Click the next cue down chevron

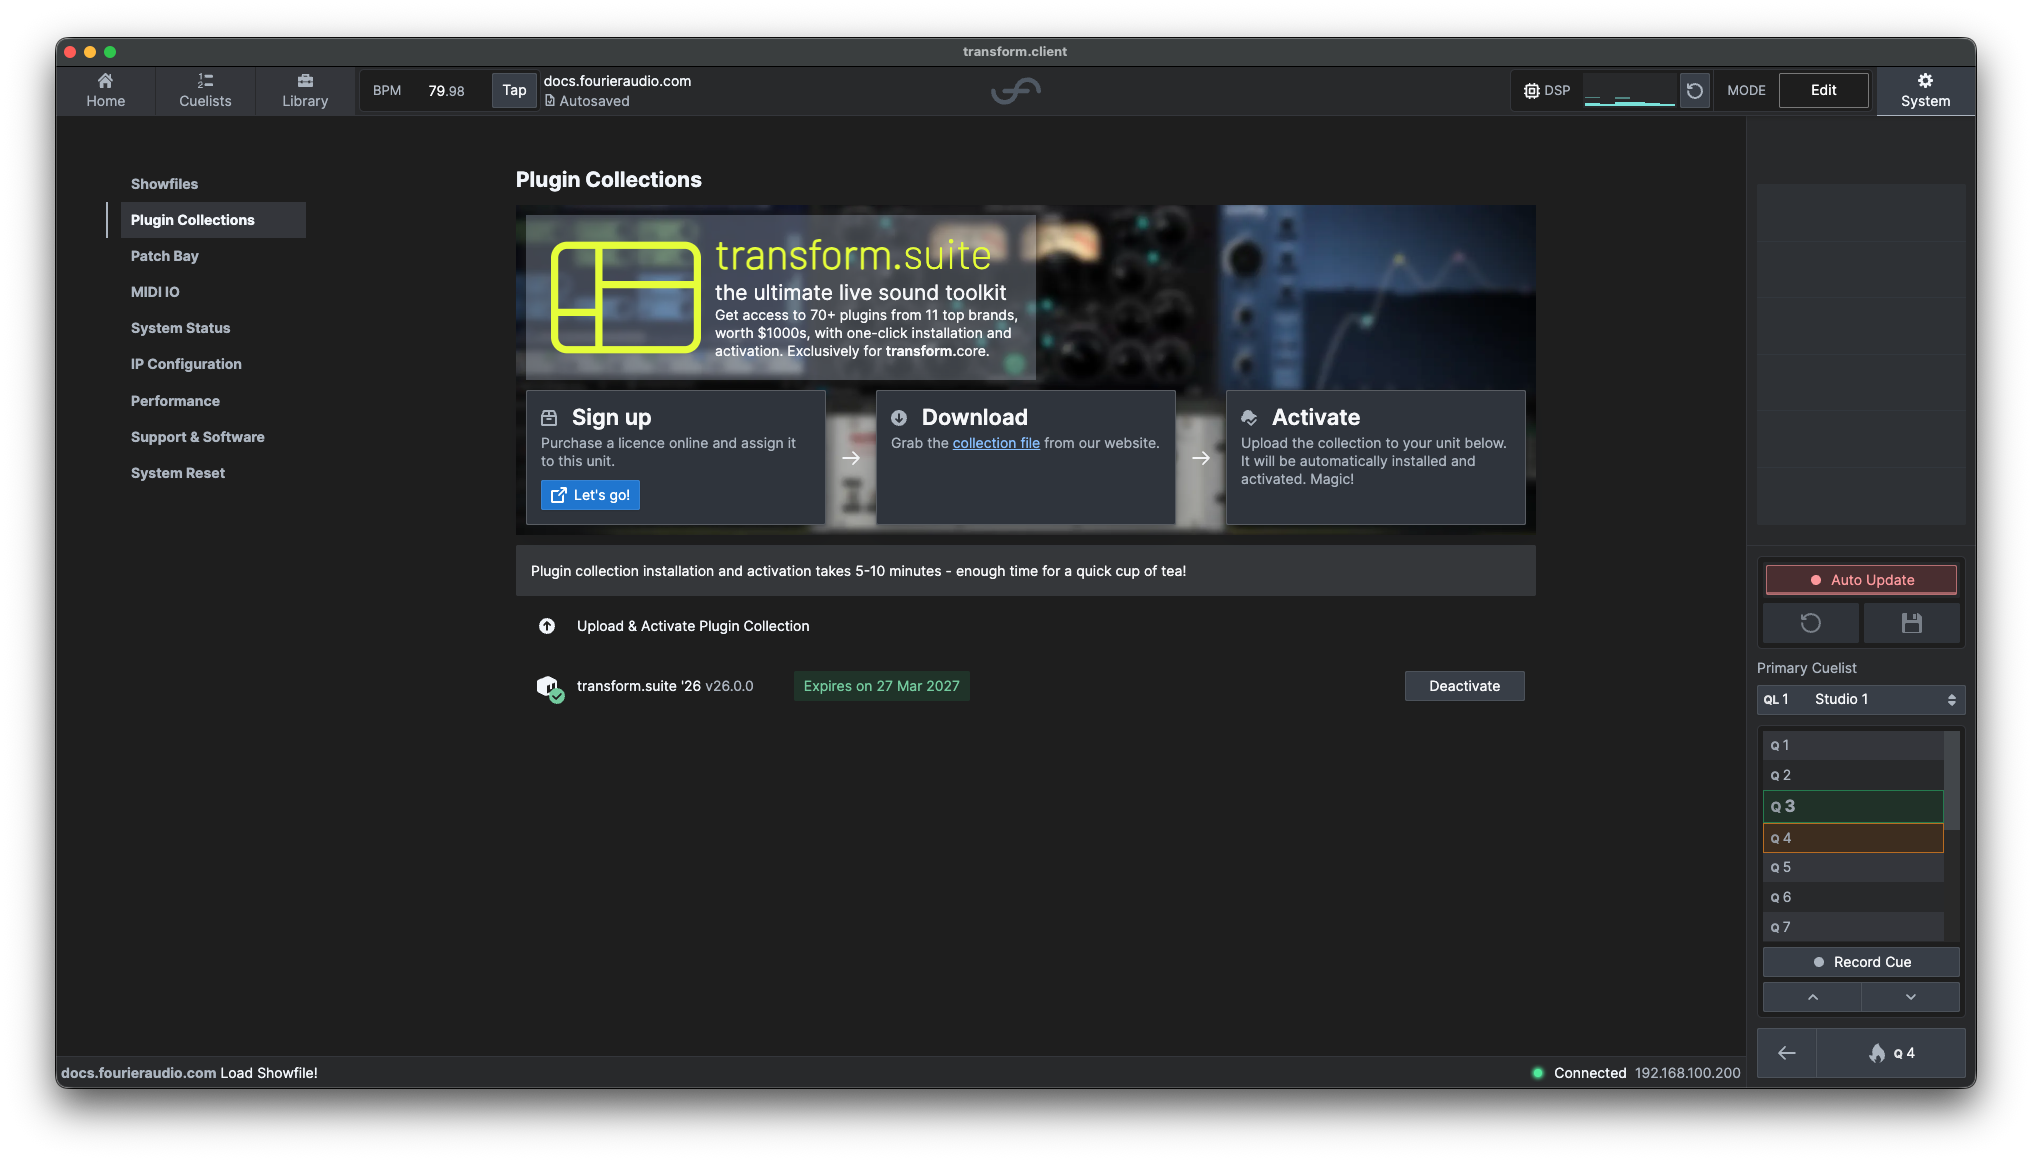coord(1910,997)
